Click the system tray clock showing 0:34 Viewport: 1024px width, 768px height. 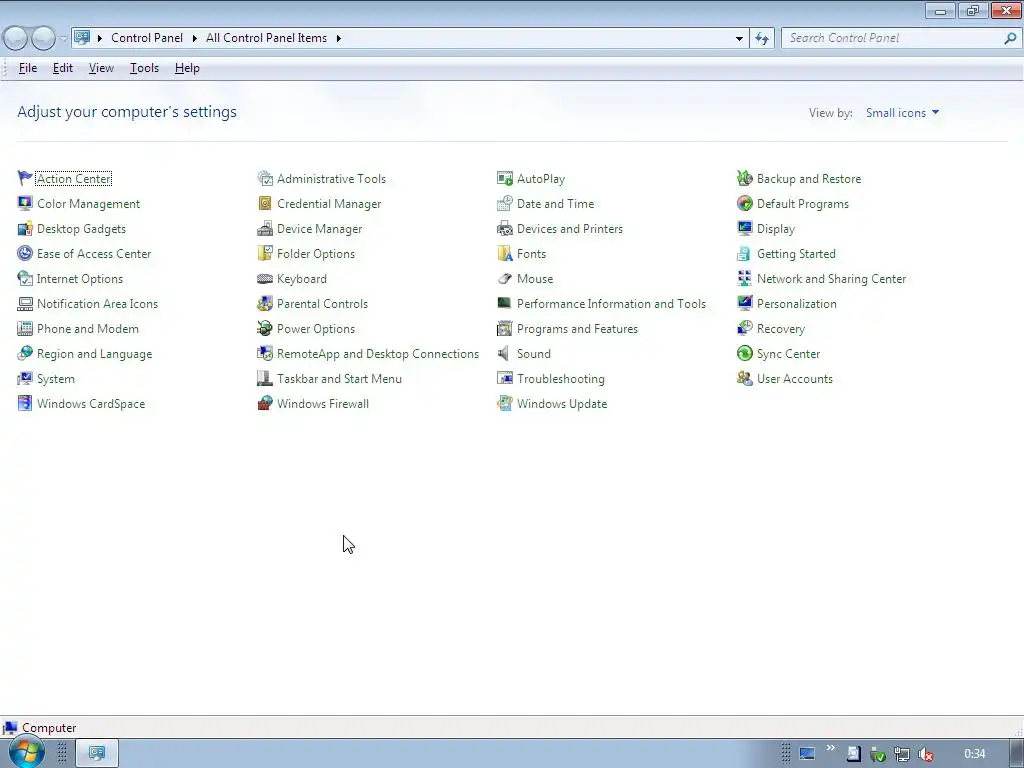pyautogui.click(x=974, y=754)
